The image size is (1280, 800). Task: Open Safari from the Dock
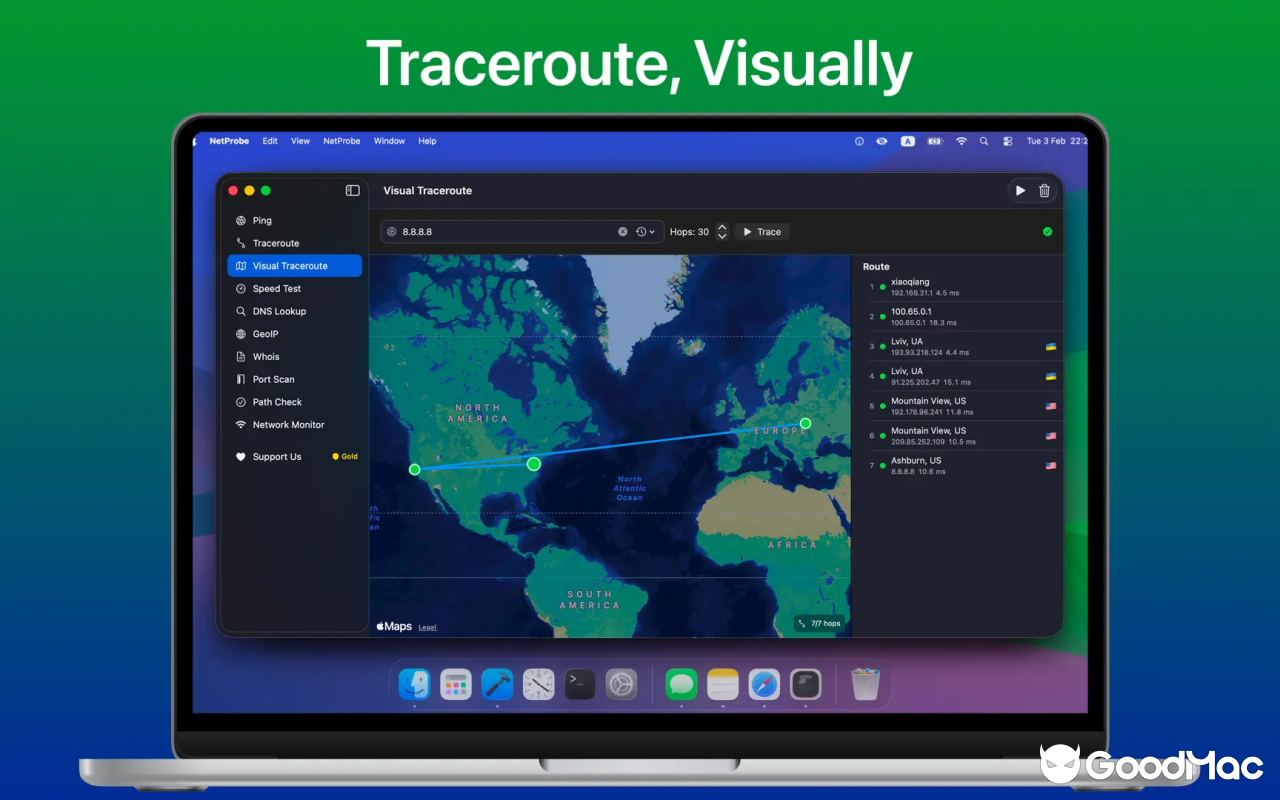[x=764, y=684]
